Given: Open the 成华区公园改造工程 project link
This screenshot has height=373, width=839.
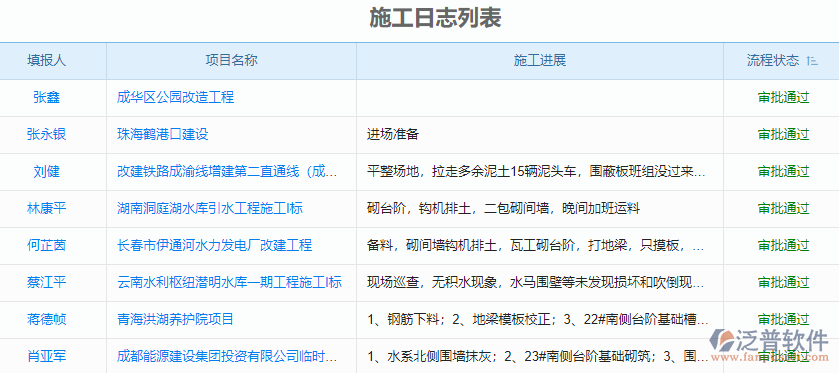Looking at the screenshot, I should point(176,97).
